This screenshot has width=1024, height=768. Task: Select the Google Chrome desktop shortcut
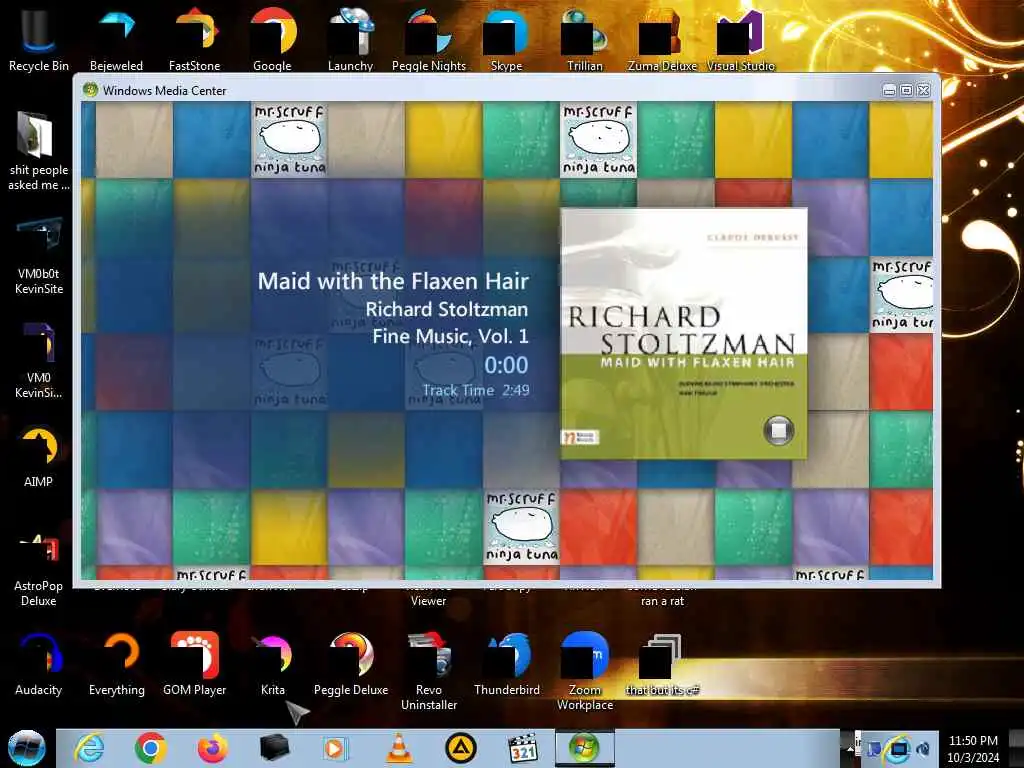pos(272,39)
